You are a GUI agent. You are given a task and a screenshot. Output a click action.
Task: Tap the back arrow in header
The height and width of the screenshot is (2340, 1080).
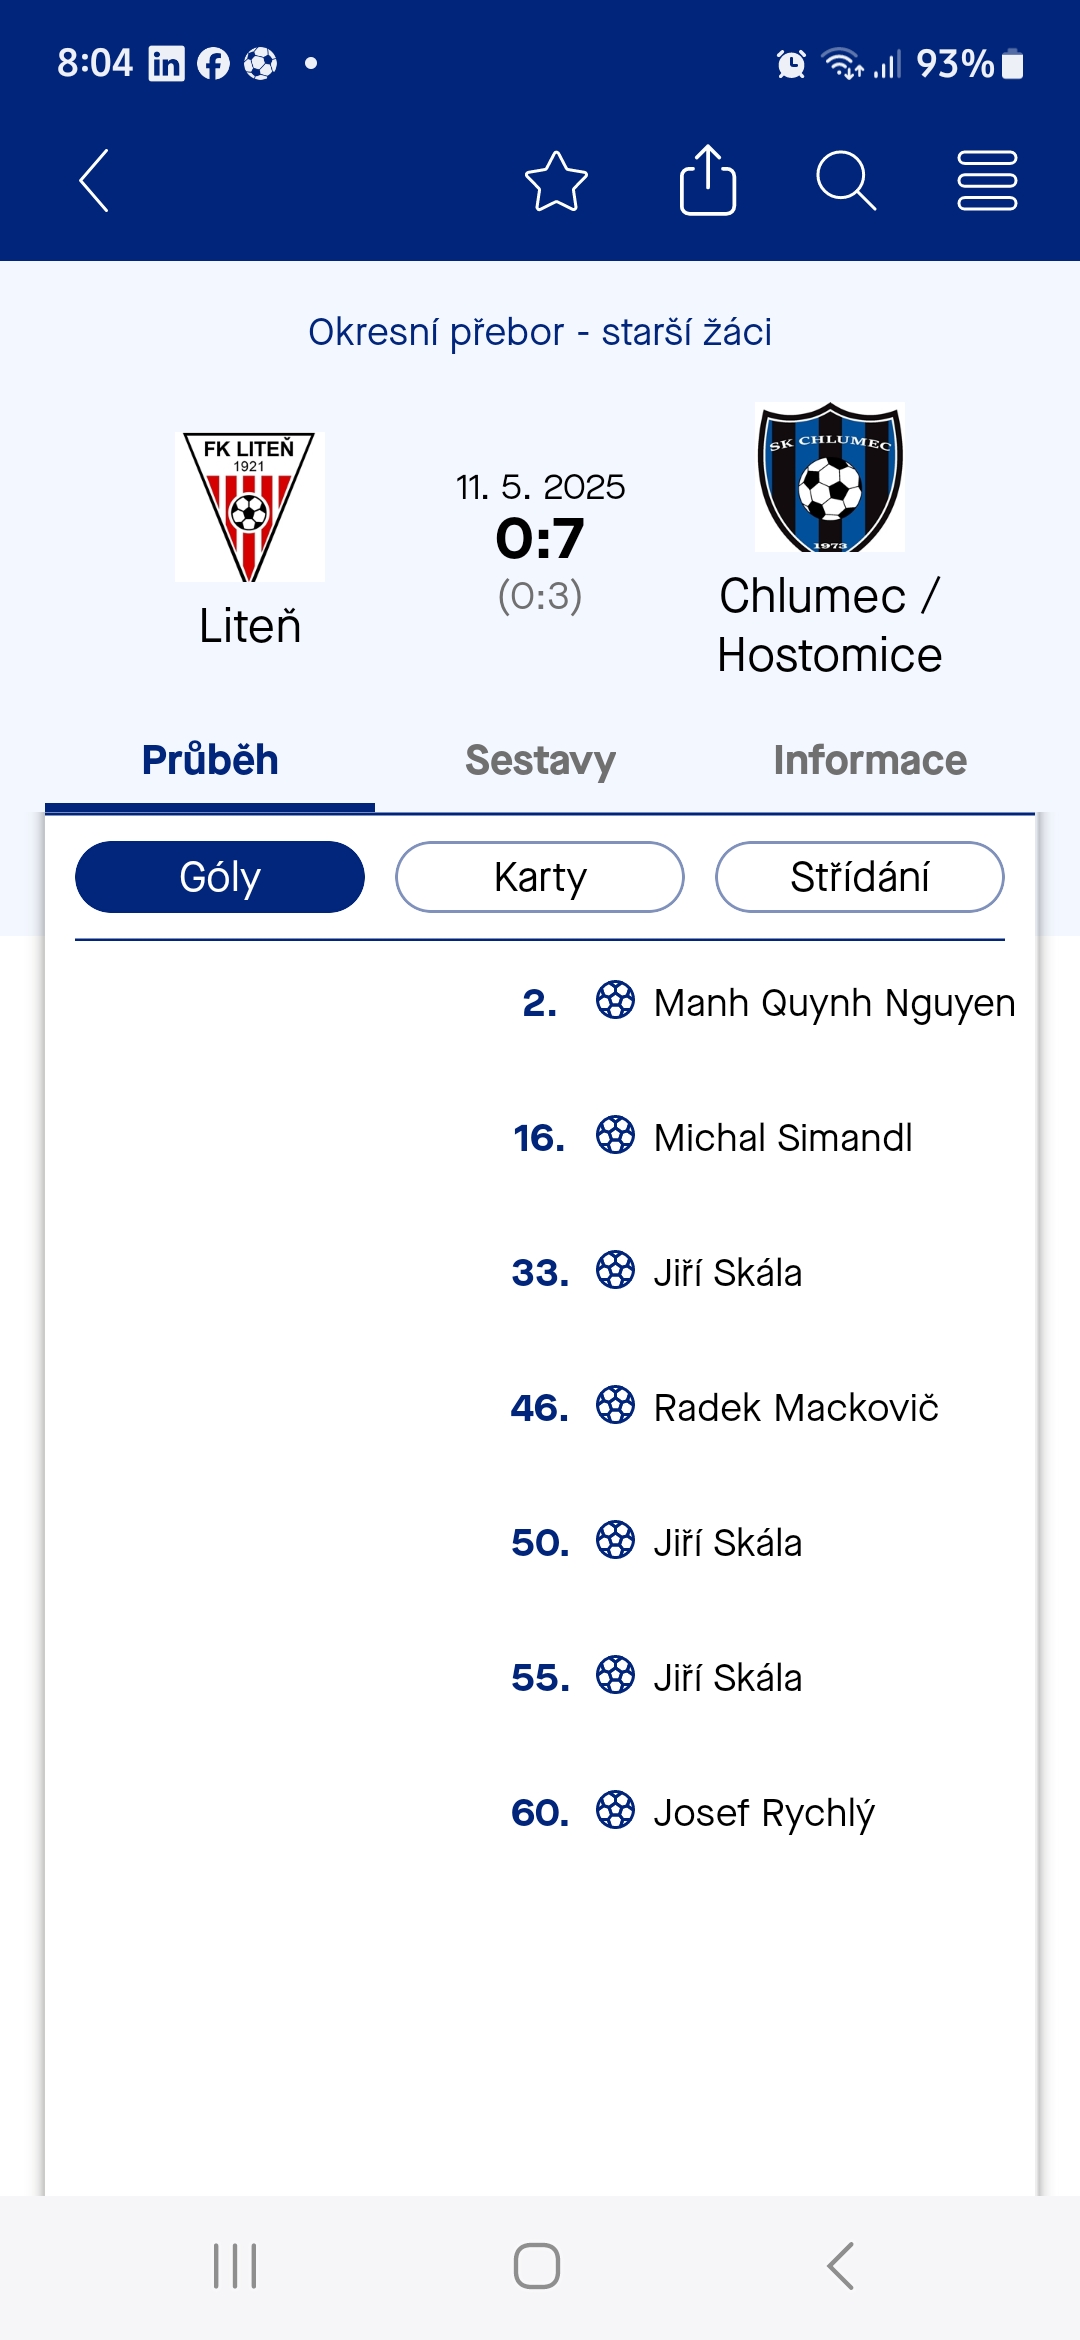click(x=94, y=181)
